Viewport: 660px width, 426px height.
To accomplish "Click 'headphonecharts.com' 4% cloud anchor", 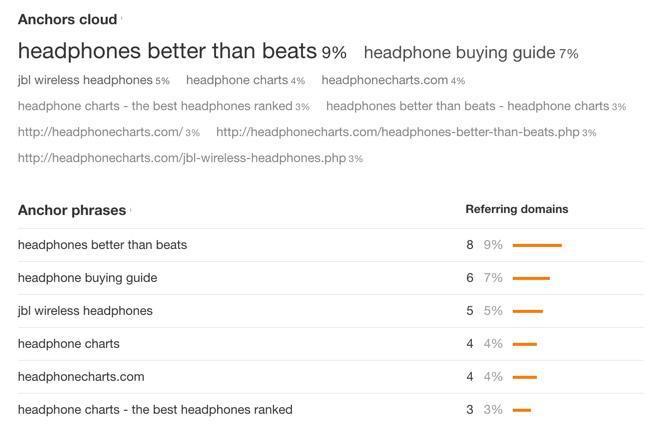I will click(384, 80).
